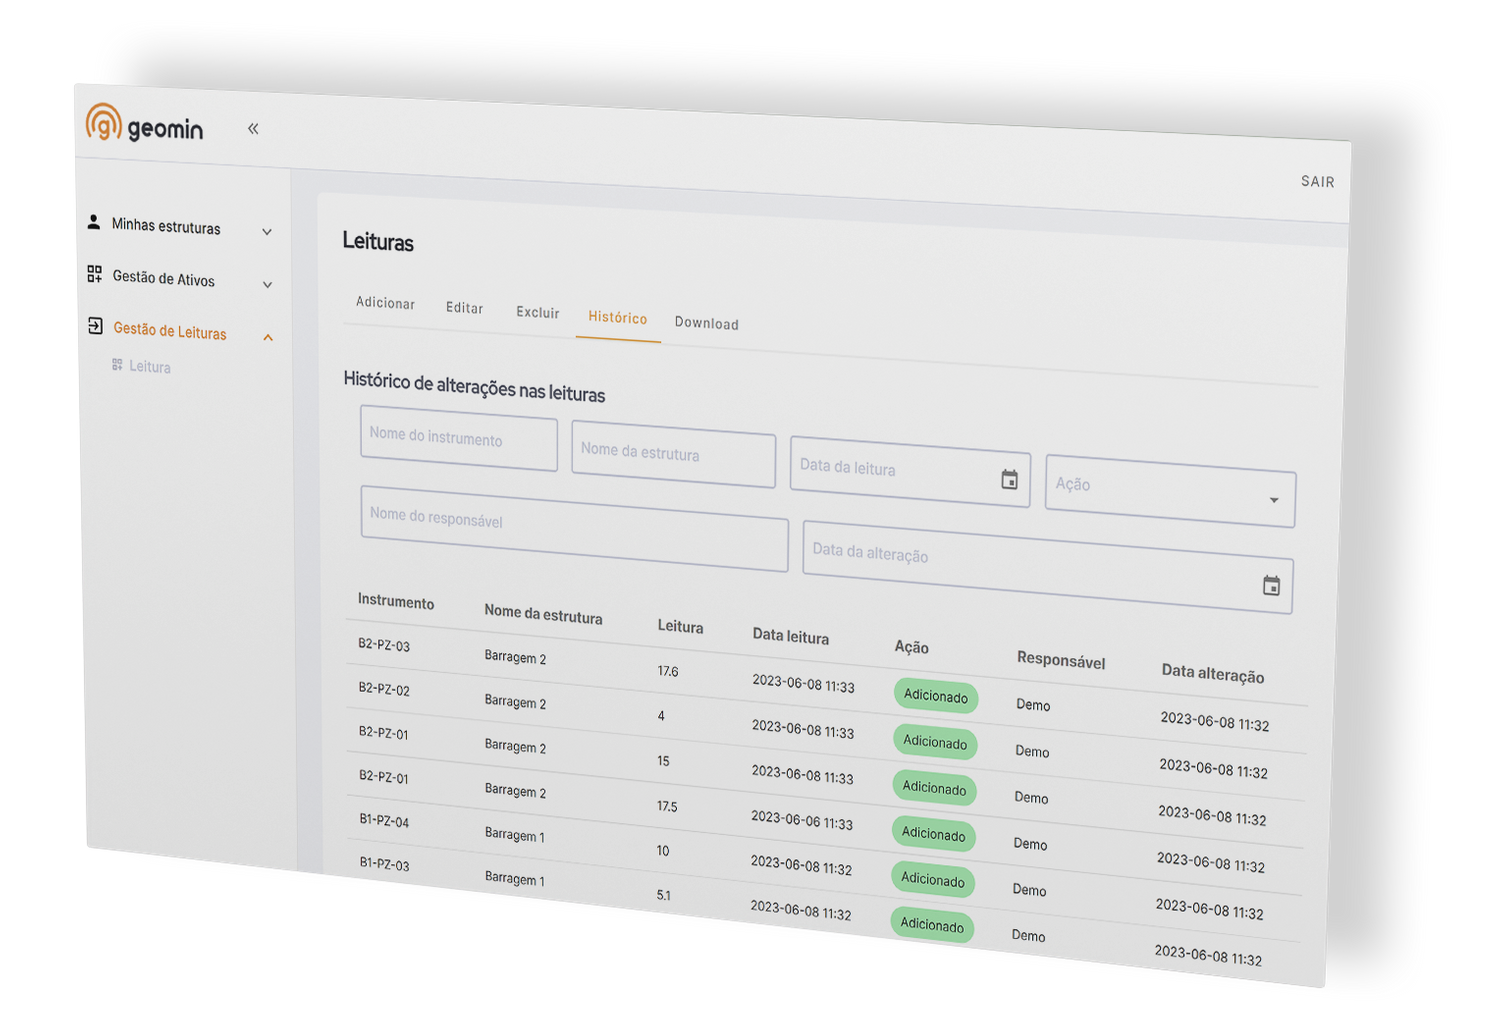
Task: Click the Adicionado badge for B2-PZ-03
Action: 935,696
